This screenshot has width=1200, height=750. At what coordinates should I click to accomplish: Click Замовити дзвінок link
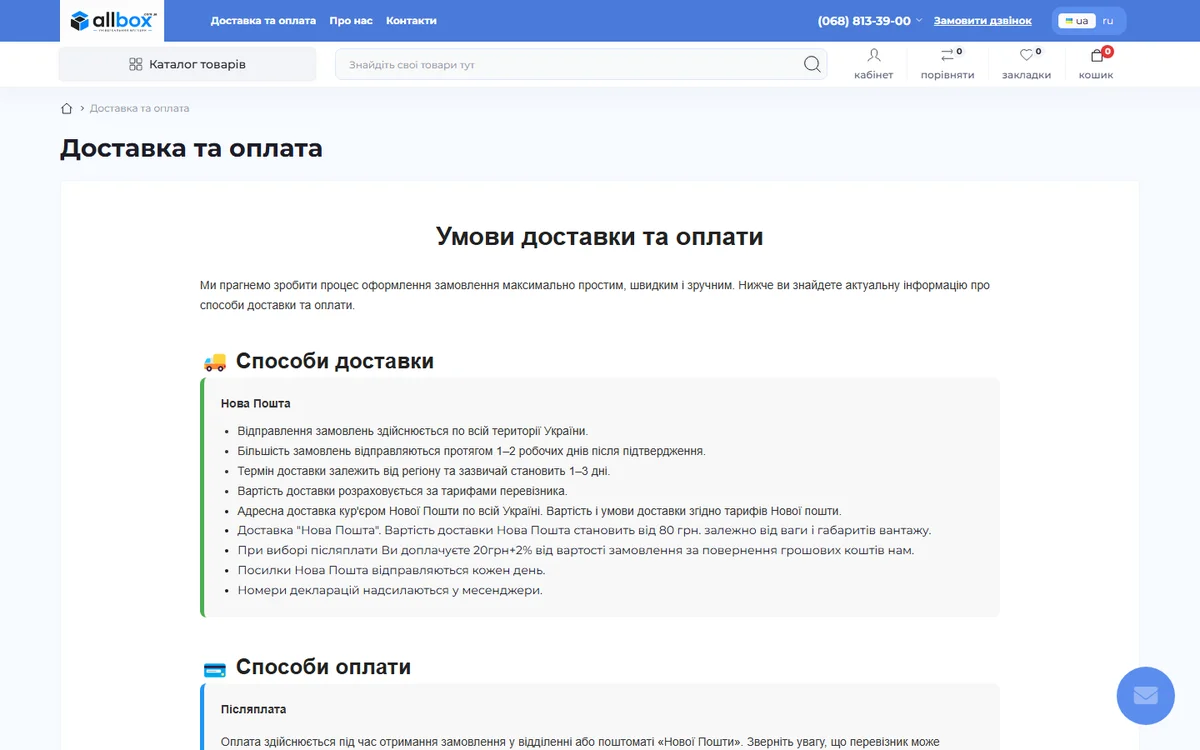point(983,20)
